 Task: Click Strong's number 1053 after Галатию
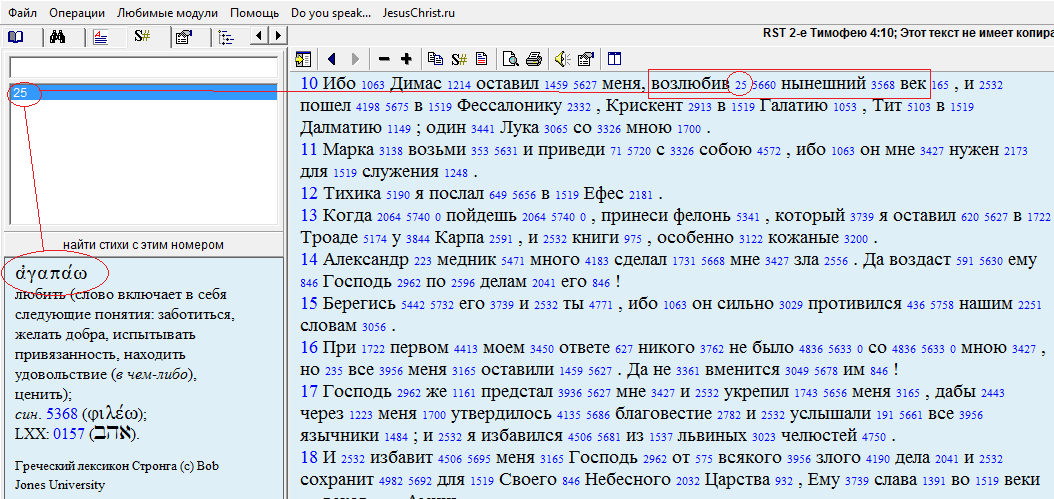[x=845, y=108]
